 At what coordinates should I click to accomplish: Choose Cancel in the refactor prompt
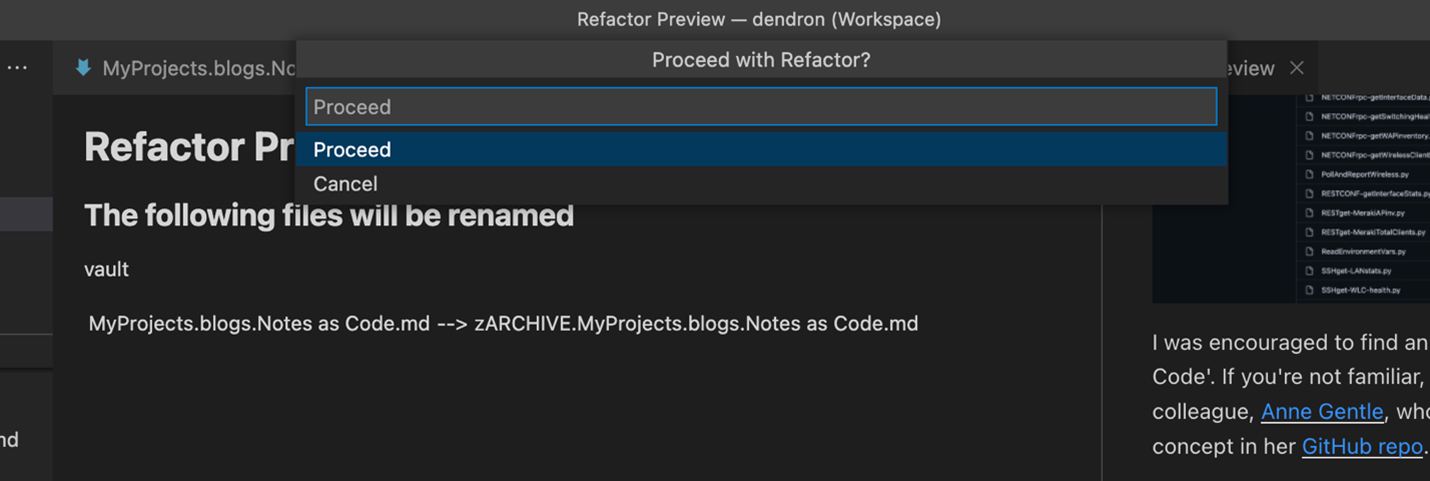click(761, 184)
